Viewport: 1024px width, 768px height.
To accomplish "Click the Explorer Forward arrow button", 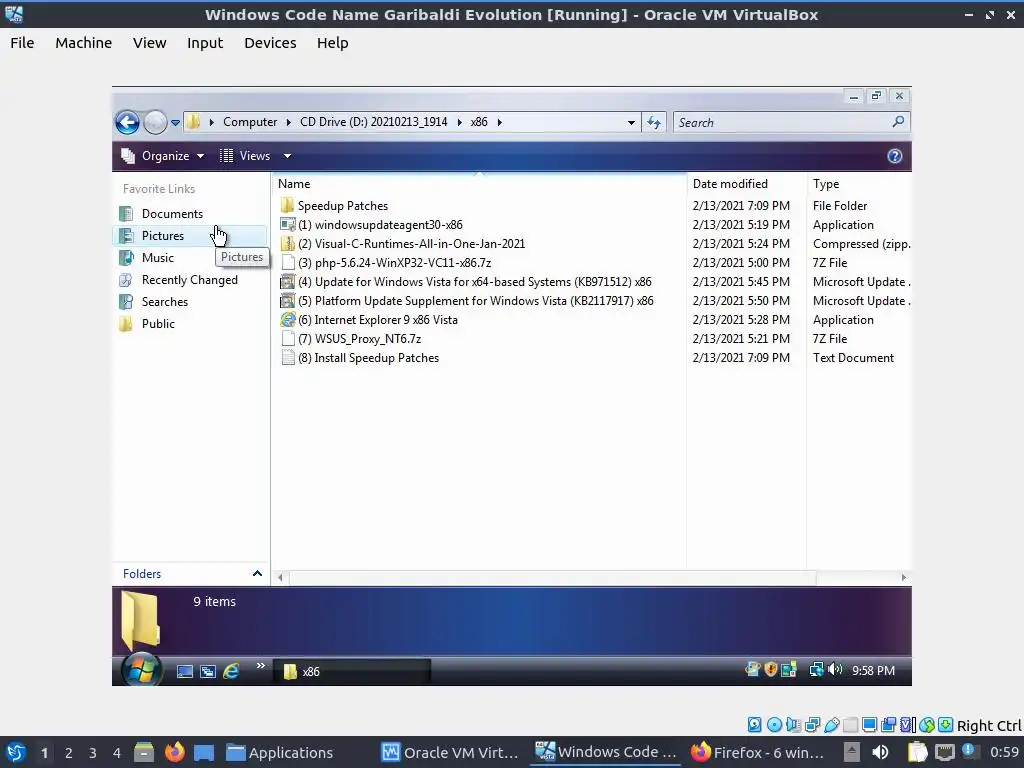I will [155, 122].
